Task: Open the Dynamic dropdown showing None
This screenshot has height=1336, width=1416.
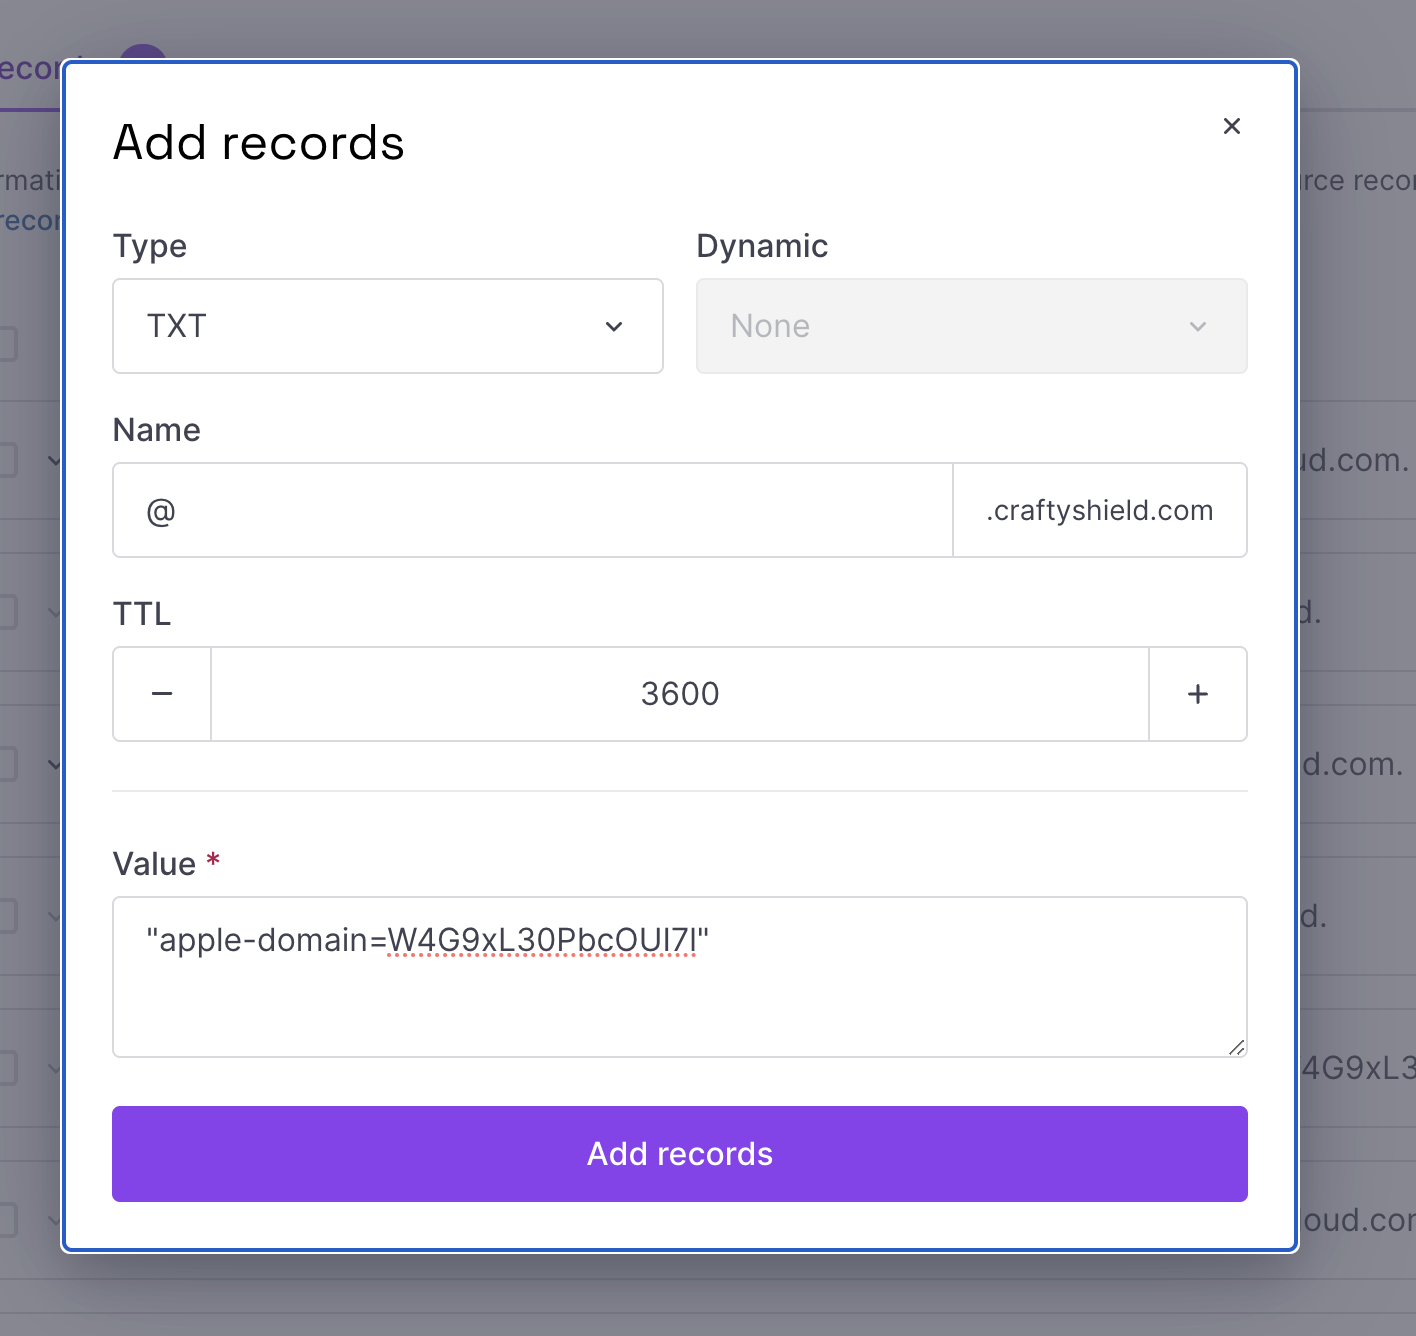Action: (x=970, y=326)
